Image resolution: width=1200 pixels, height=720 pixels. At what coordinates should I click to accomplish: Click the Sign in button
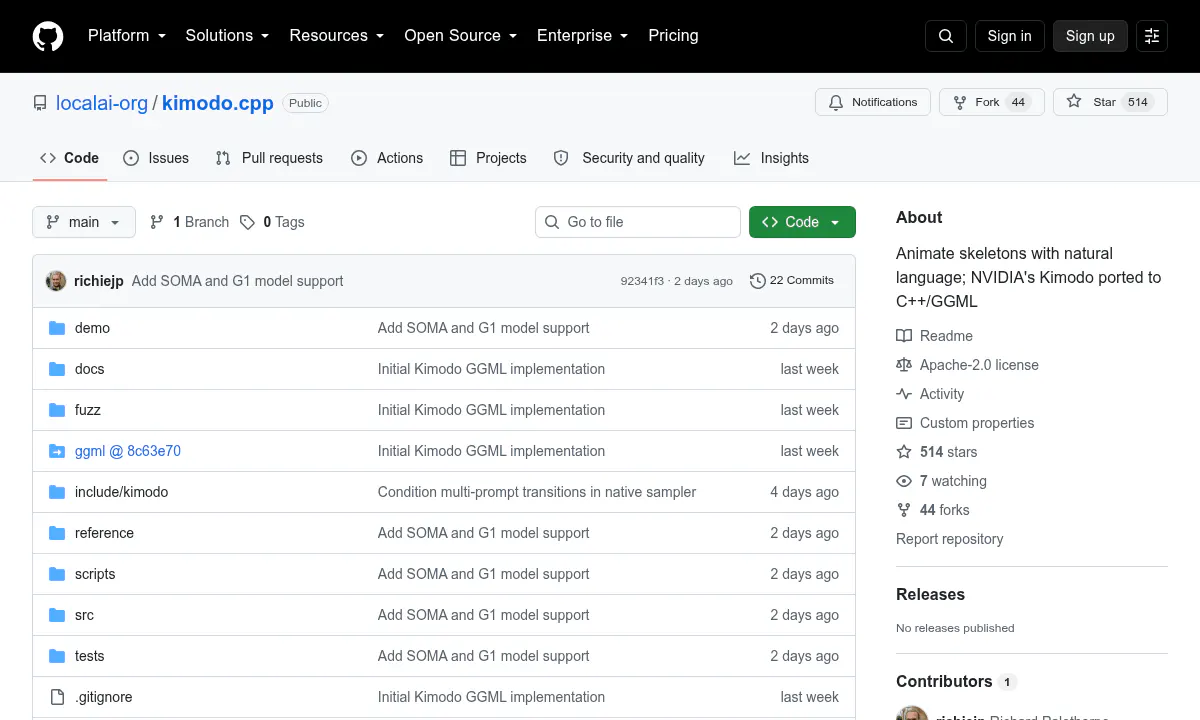pyautogui.click(x=1009, y=36)
